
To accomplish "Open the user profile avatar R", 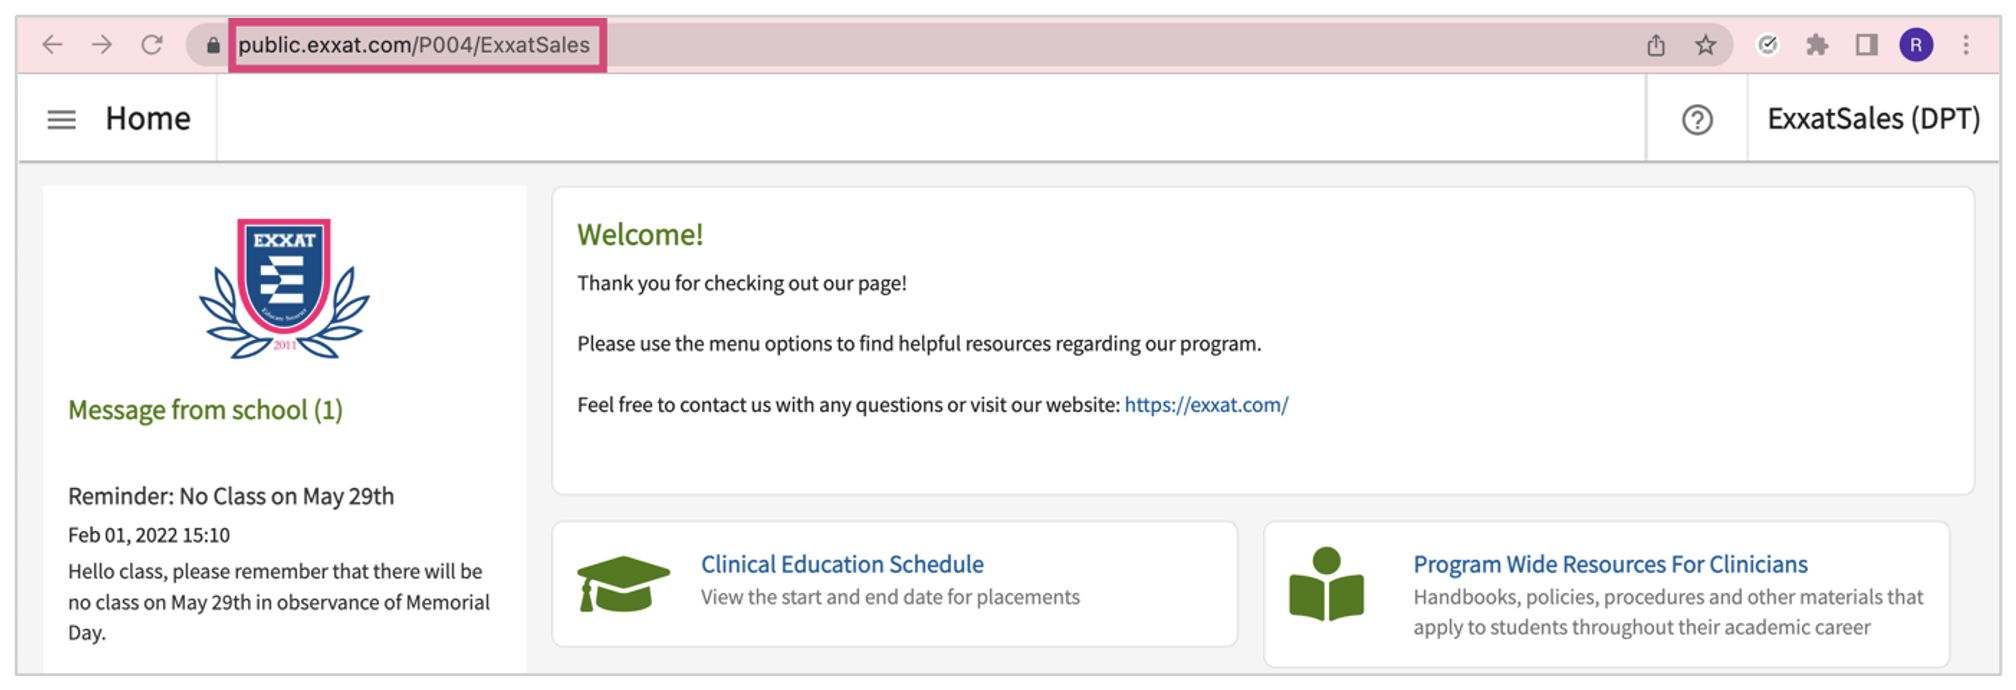I will pos(1916,45).
